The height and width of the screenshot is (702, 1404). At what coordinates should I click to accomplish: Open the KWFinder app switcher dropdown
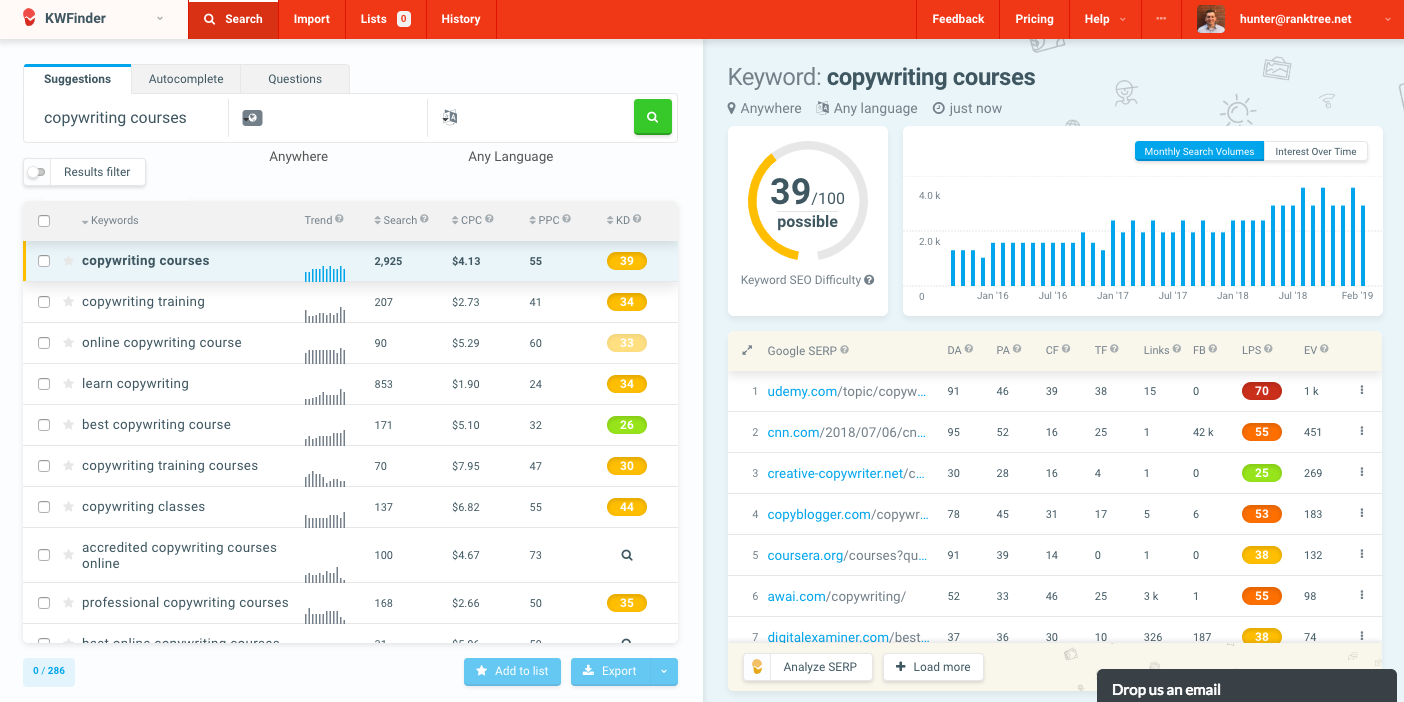tap(160, 19)
